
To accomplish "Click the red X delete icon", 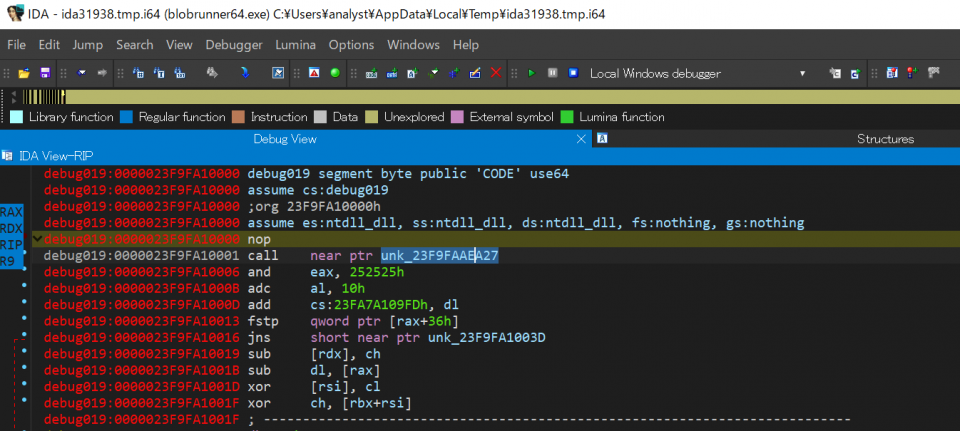I will click(x=496, y=73).
